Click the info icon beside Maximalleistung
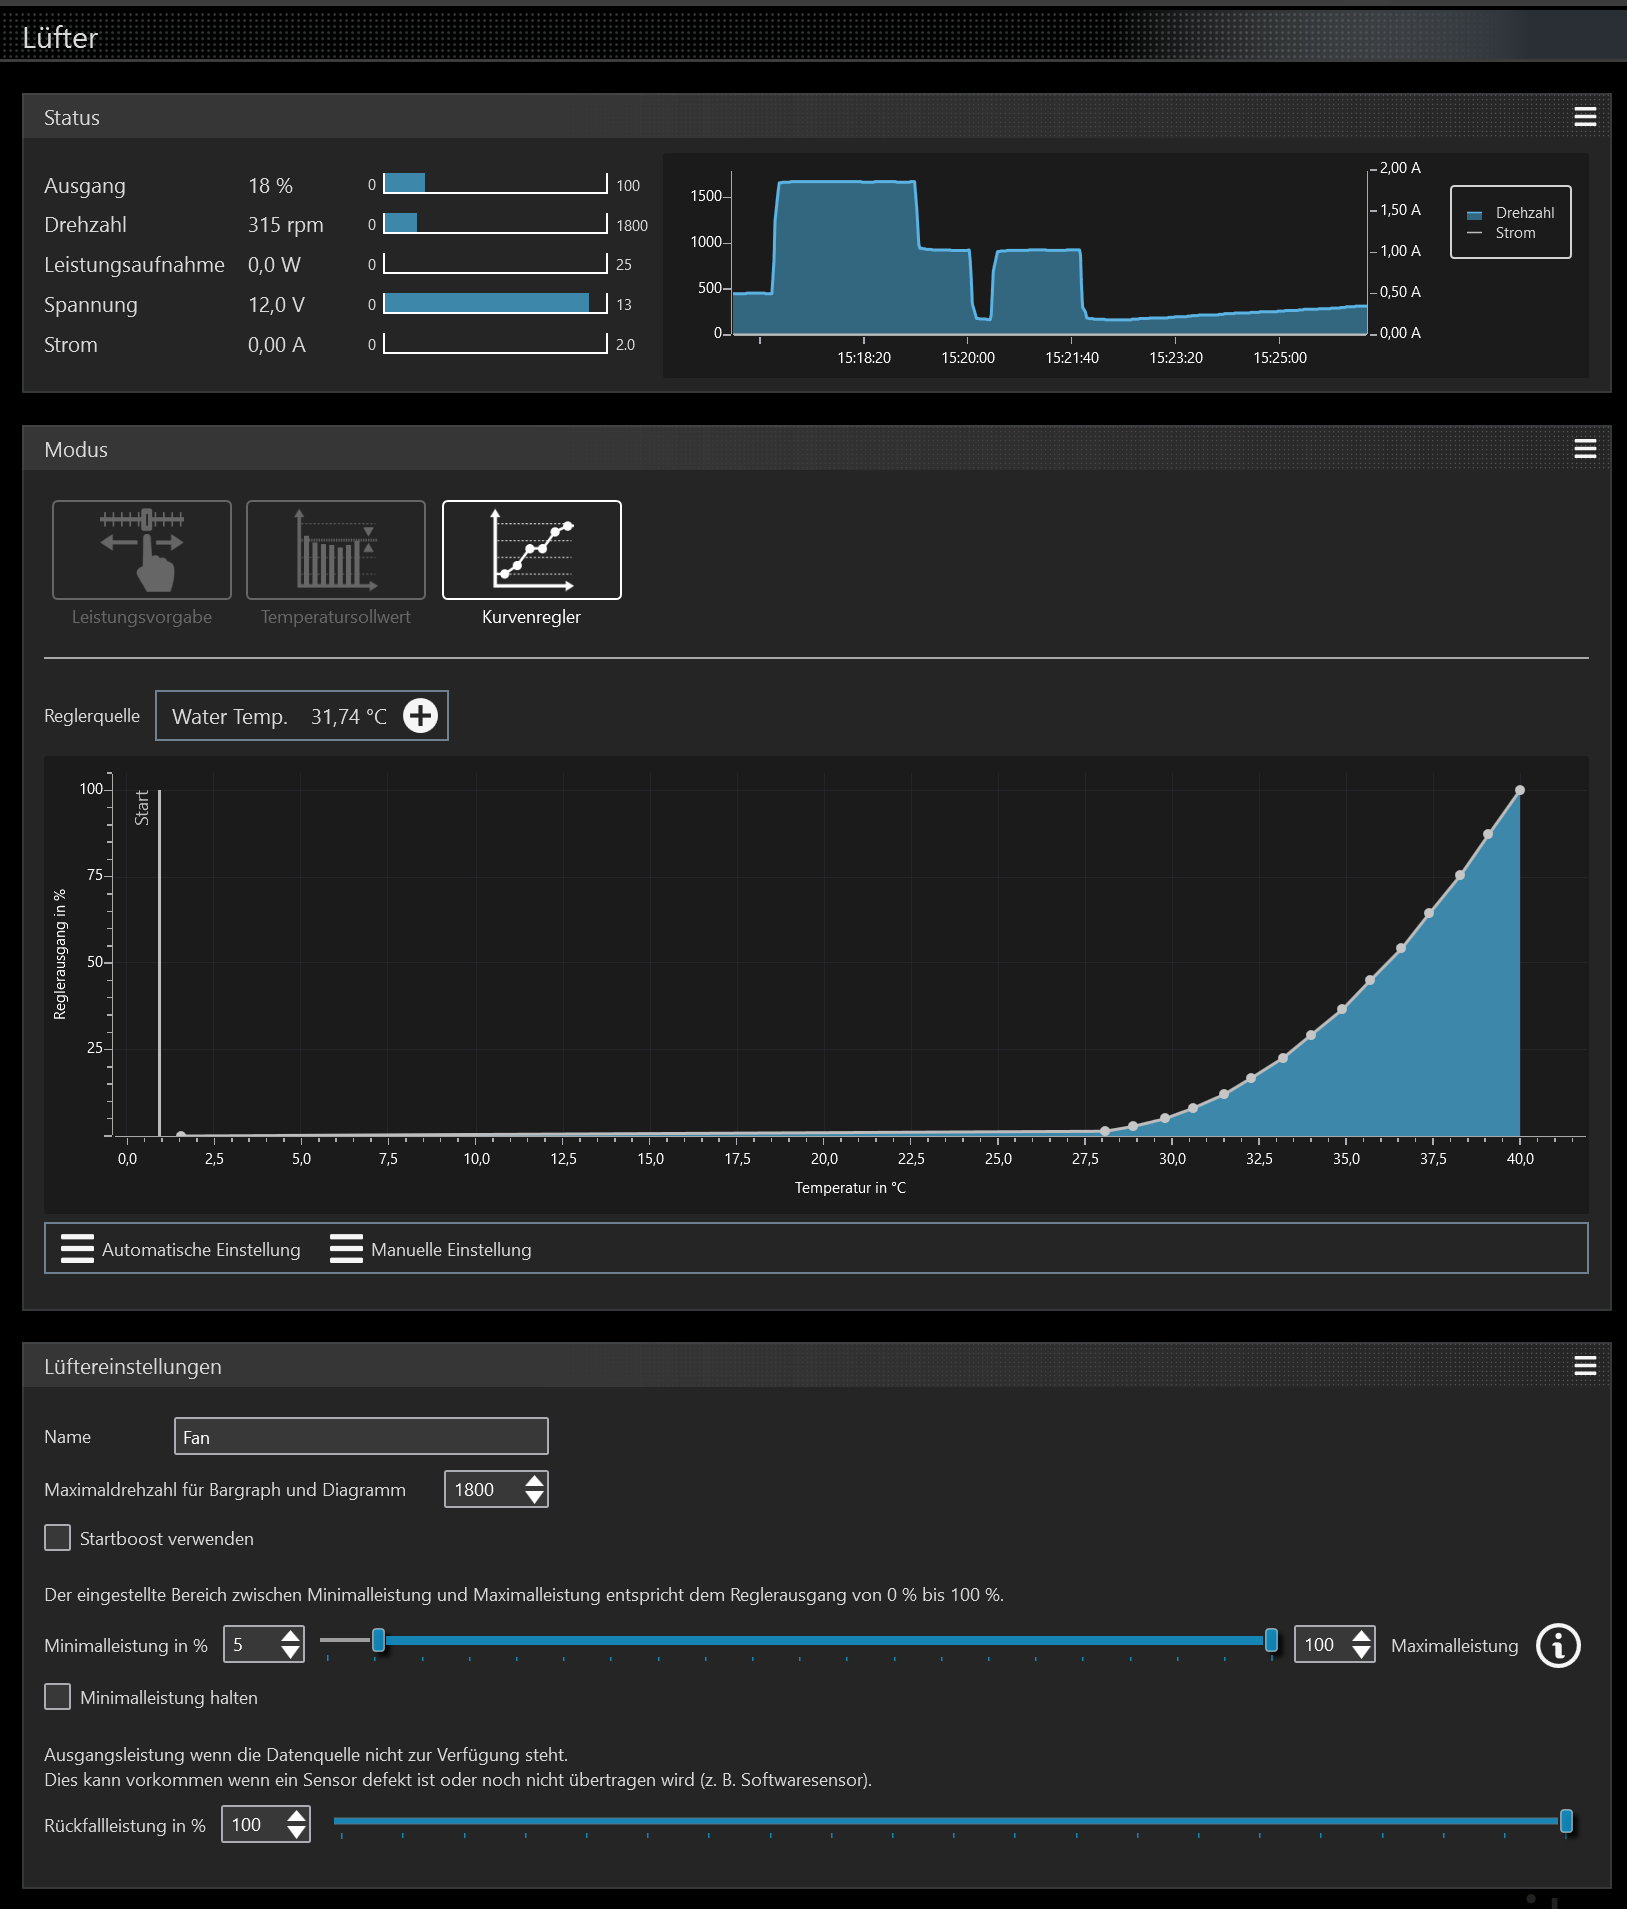This screenshot has height=1909, width=1627. (1557, 1645)
